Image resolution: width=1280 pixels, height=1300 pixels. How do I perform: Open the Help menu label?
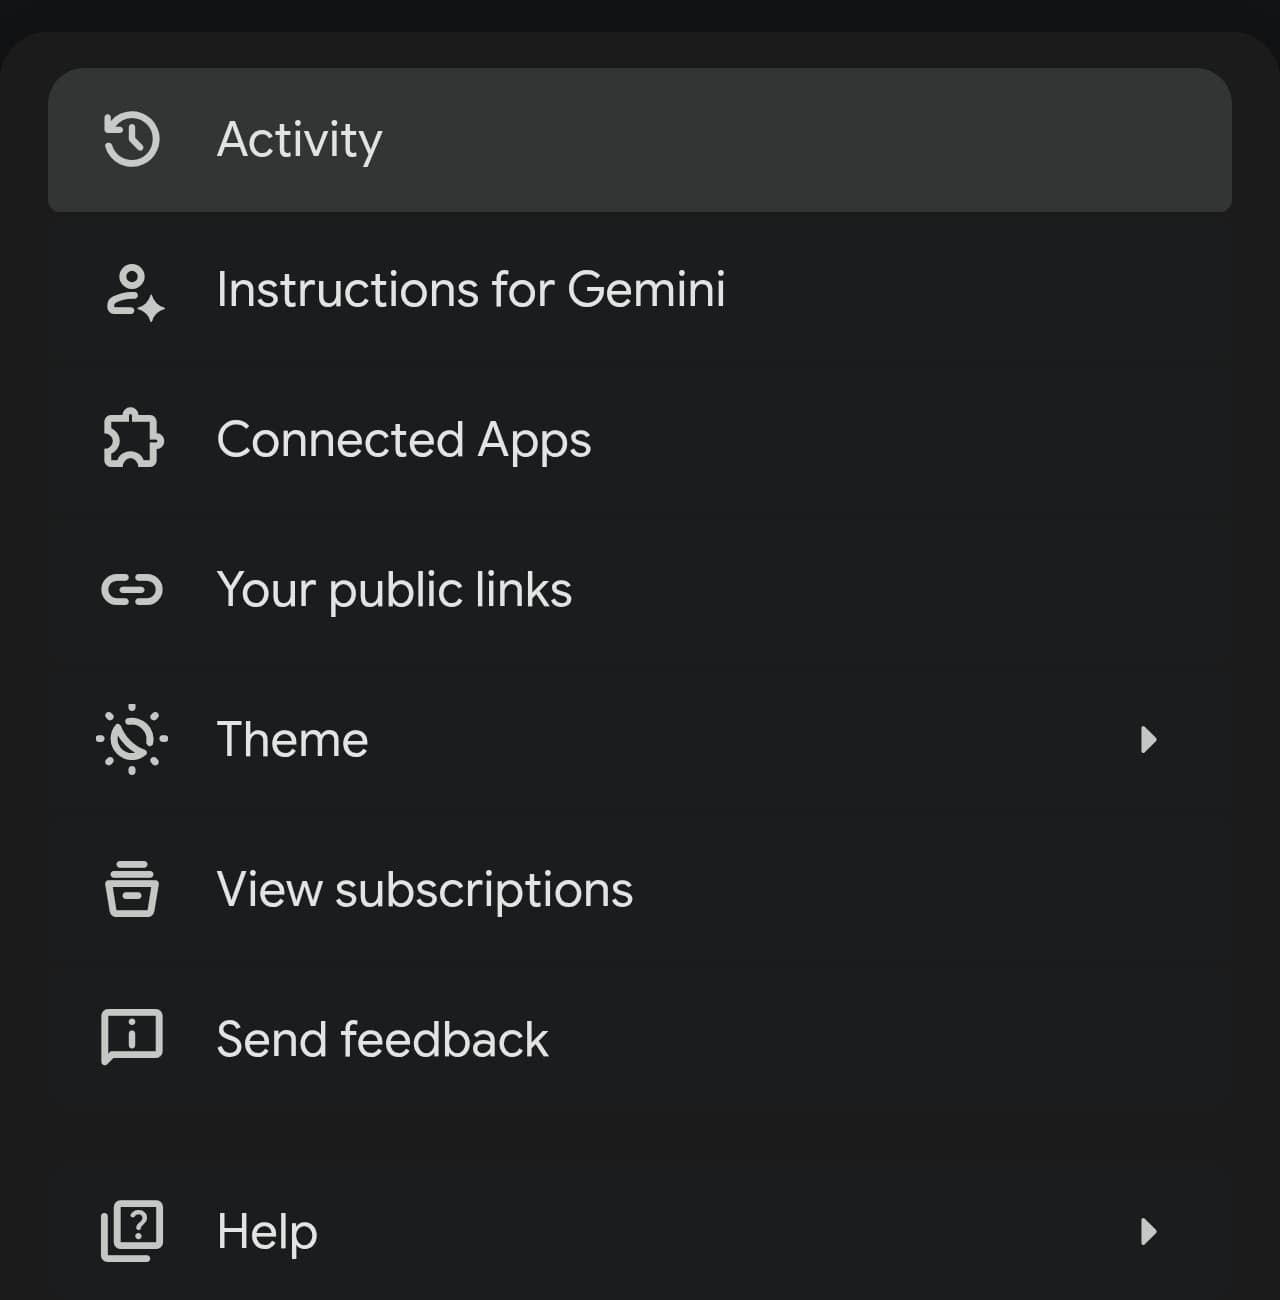coord(267,1231)
